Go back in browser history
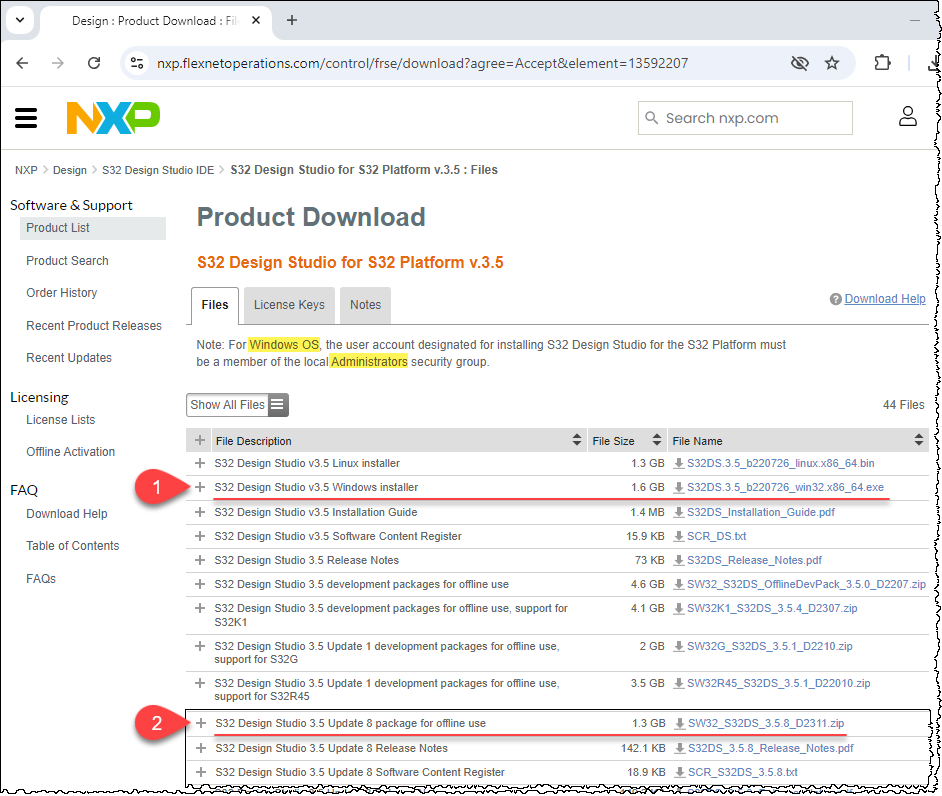942x796 pixels. [22, 63]
